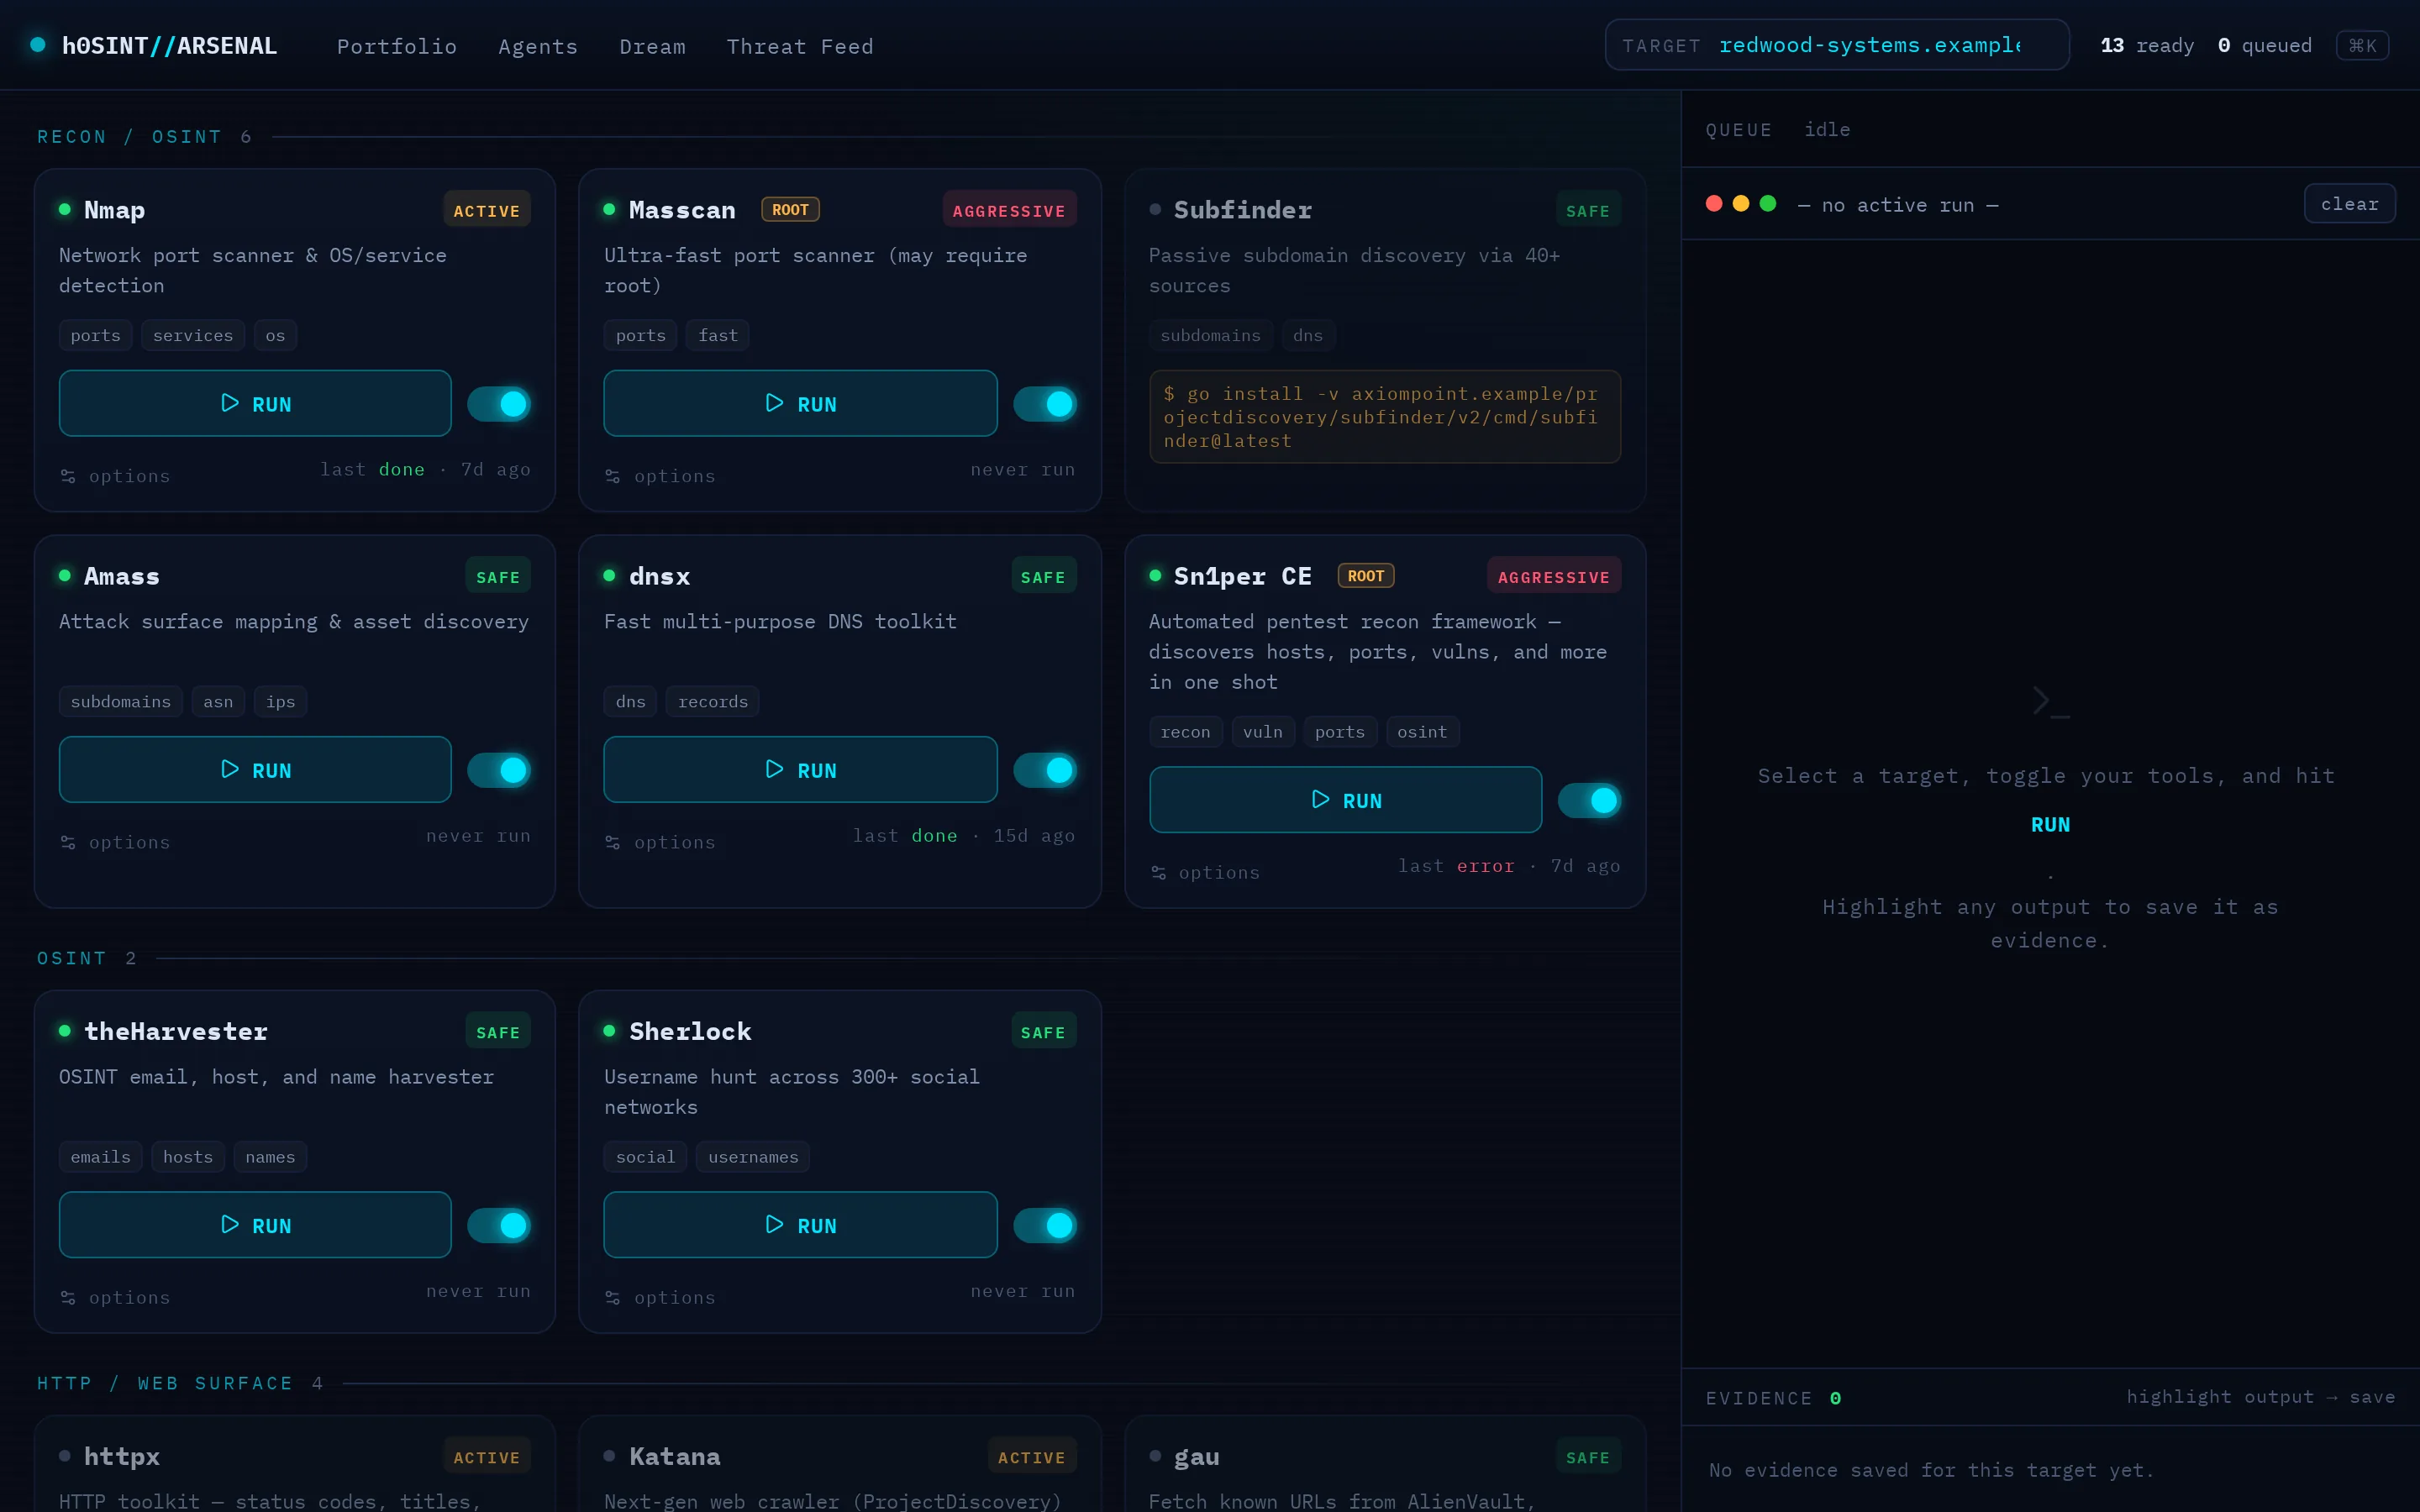Expand Sn1per CE options
The width and height of the screenshot is (2420, 1512).
1205,872
